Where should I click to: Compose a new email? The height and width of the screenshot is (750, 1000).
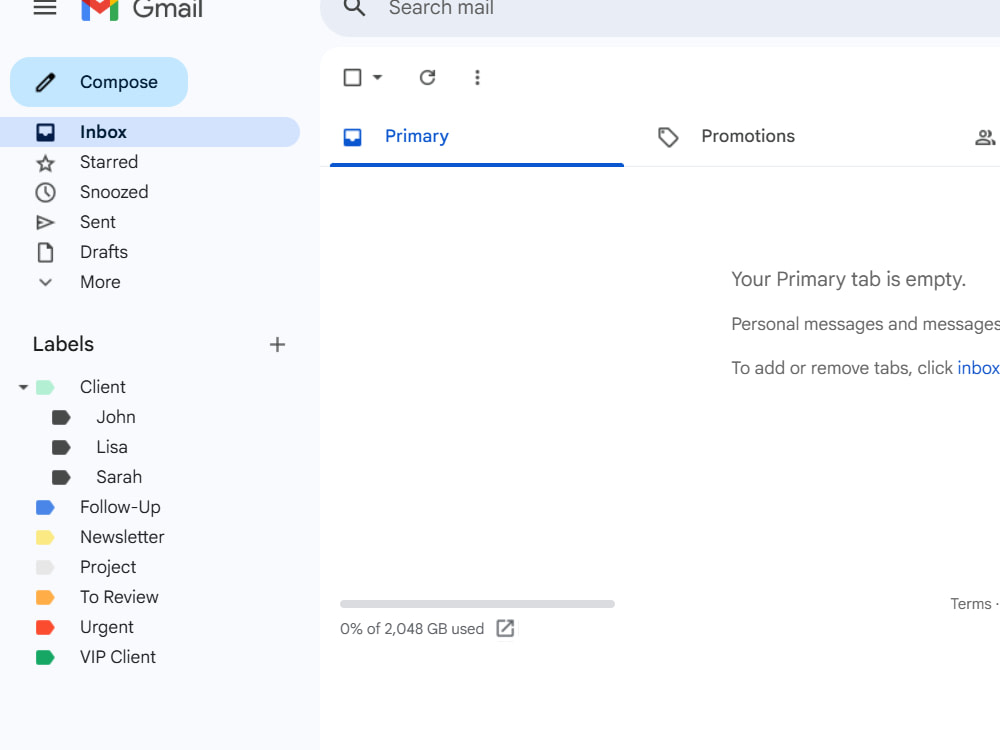[x=99, y=82]
